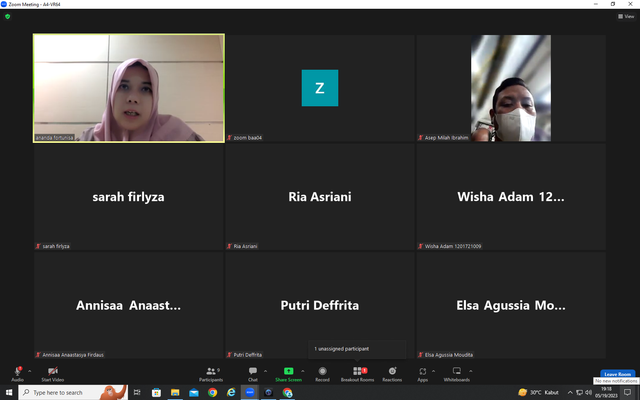The image size is (640, 400).
Task: Unmute microphone with Audio button
Action: point(17,373)
